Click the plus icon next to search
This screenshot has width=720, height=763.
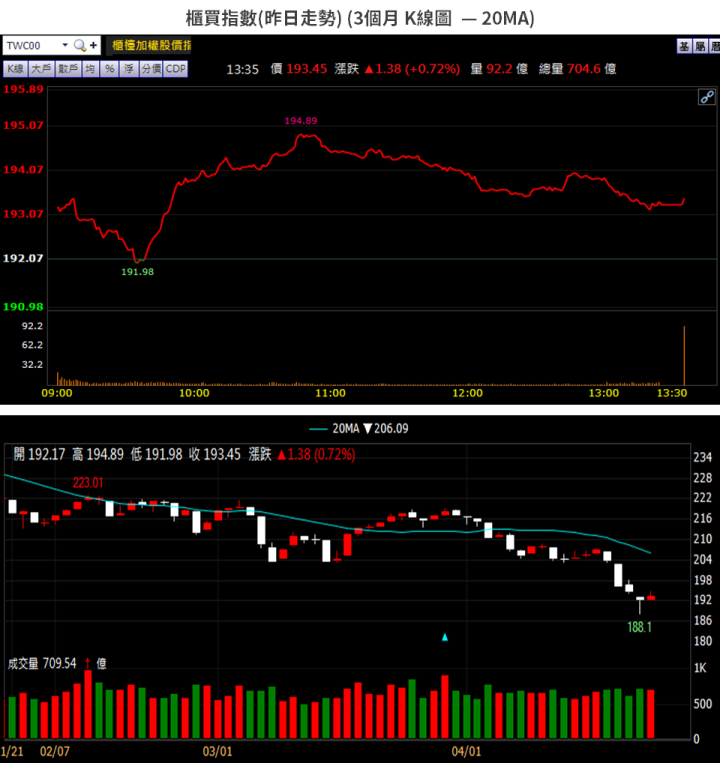coord(93,46)
